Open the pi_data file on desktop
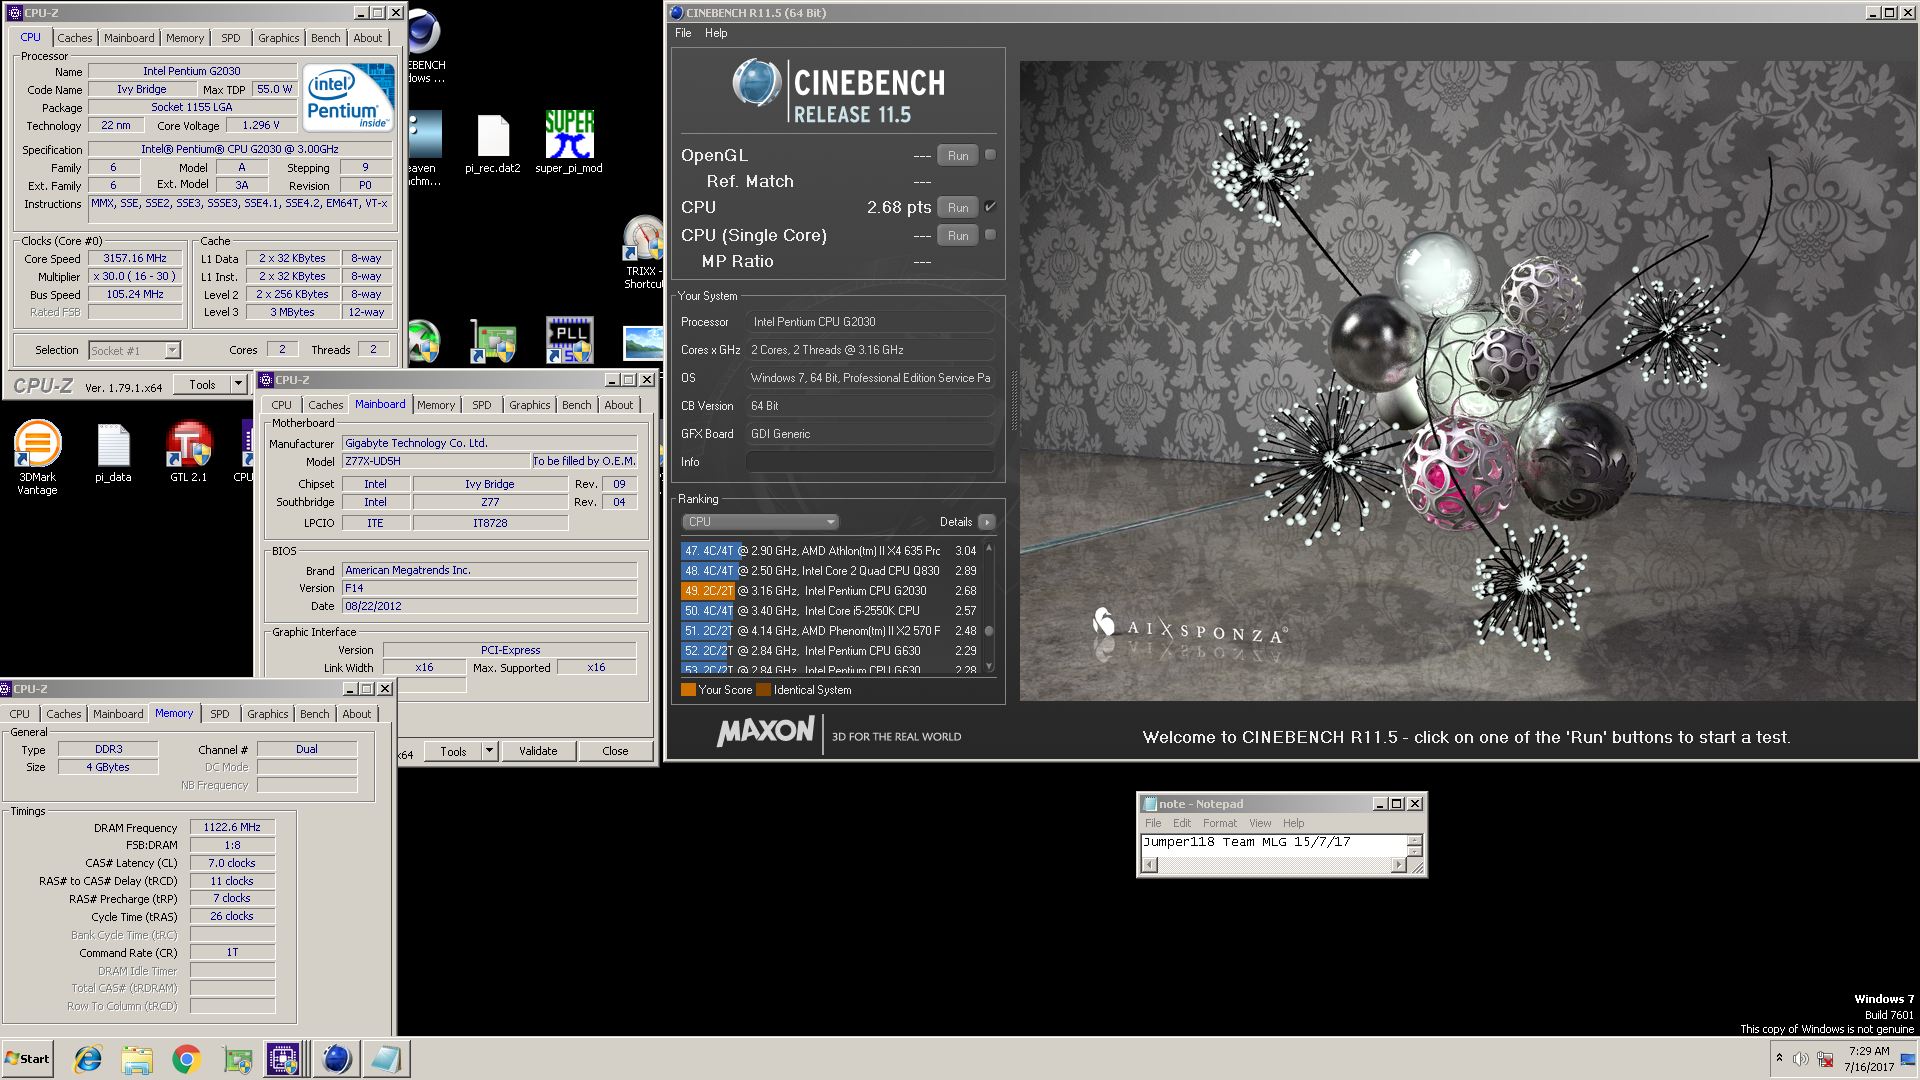Viewport: 1920px width, 1080px height. [x=113, y=453]
